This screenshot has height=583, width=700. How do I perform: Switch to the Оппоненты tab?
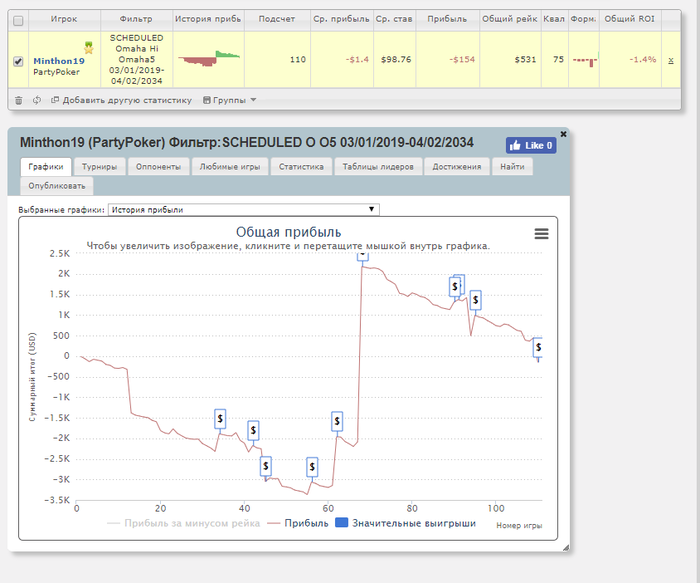click(x=158, y=167)
